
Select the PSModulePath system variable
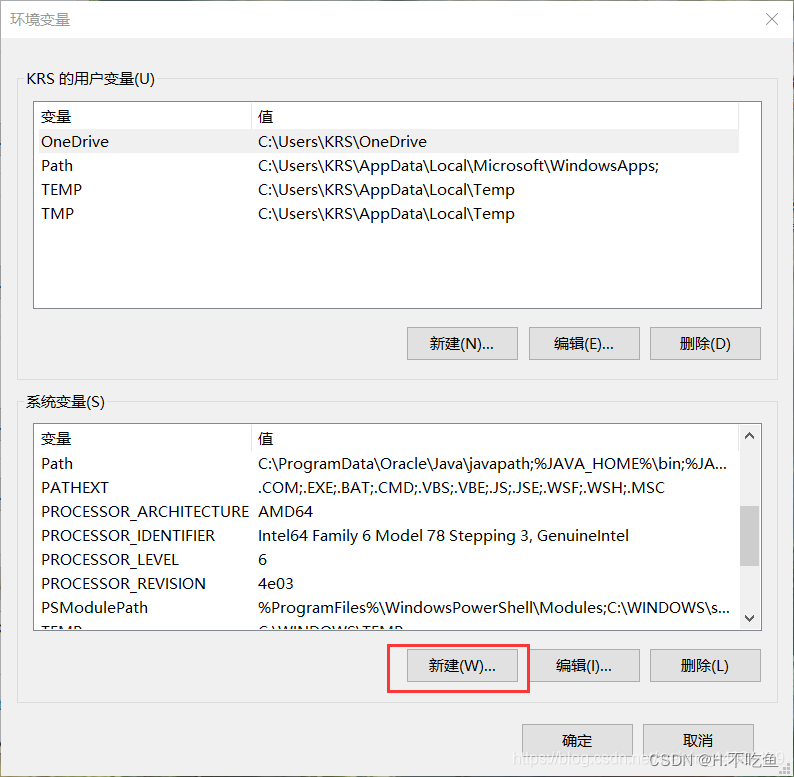388,607
